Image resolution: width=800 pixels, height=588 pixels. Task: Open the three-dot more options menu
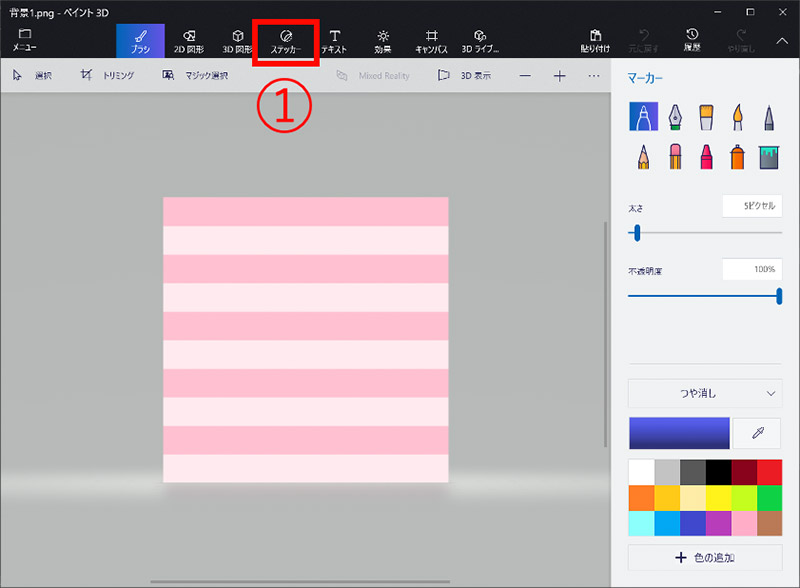coord(594,76)
